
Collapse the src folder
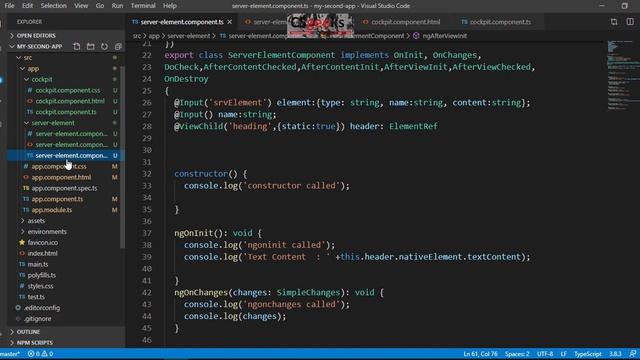pyautogui.click(x=28, y=58)
